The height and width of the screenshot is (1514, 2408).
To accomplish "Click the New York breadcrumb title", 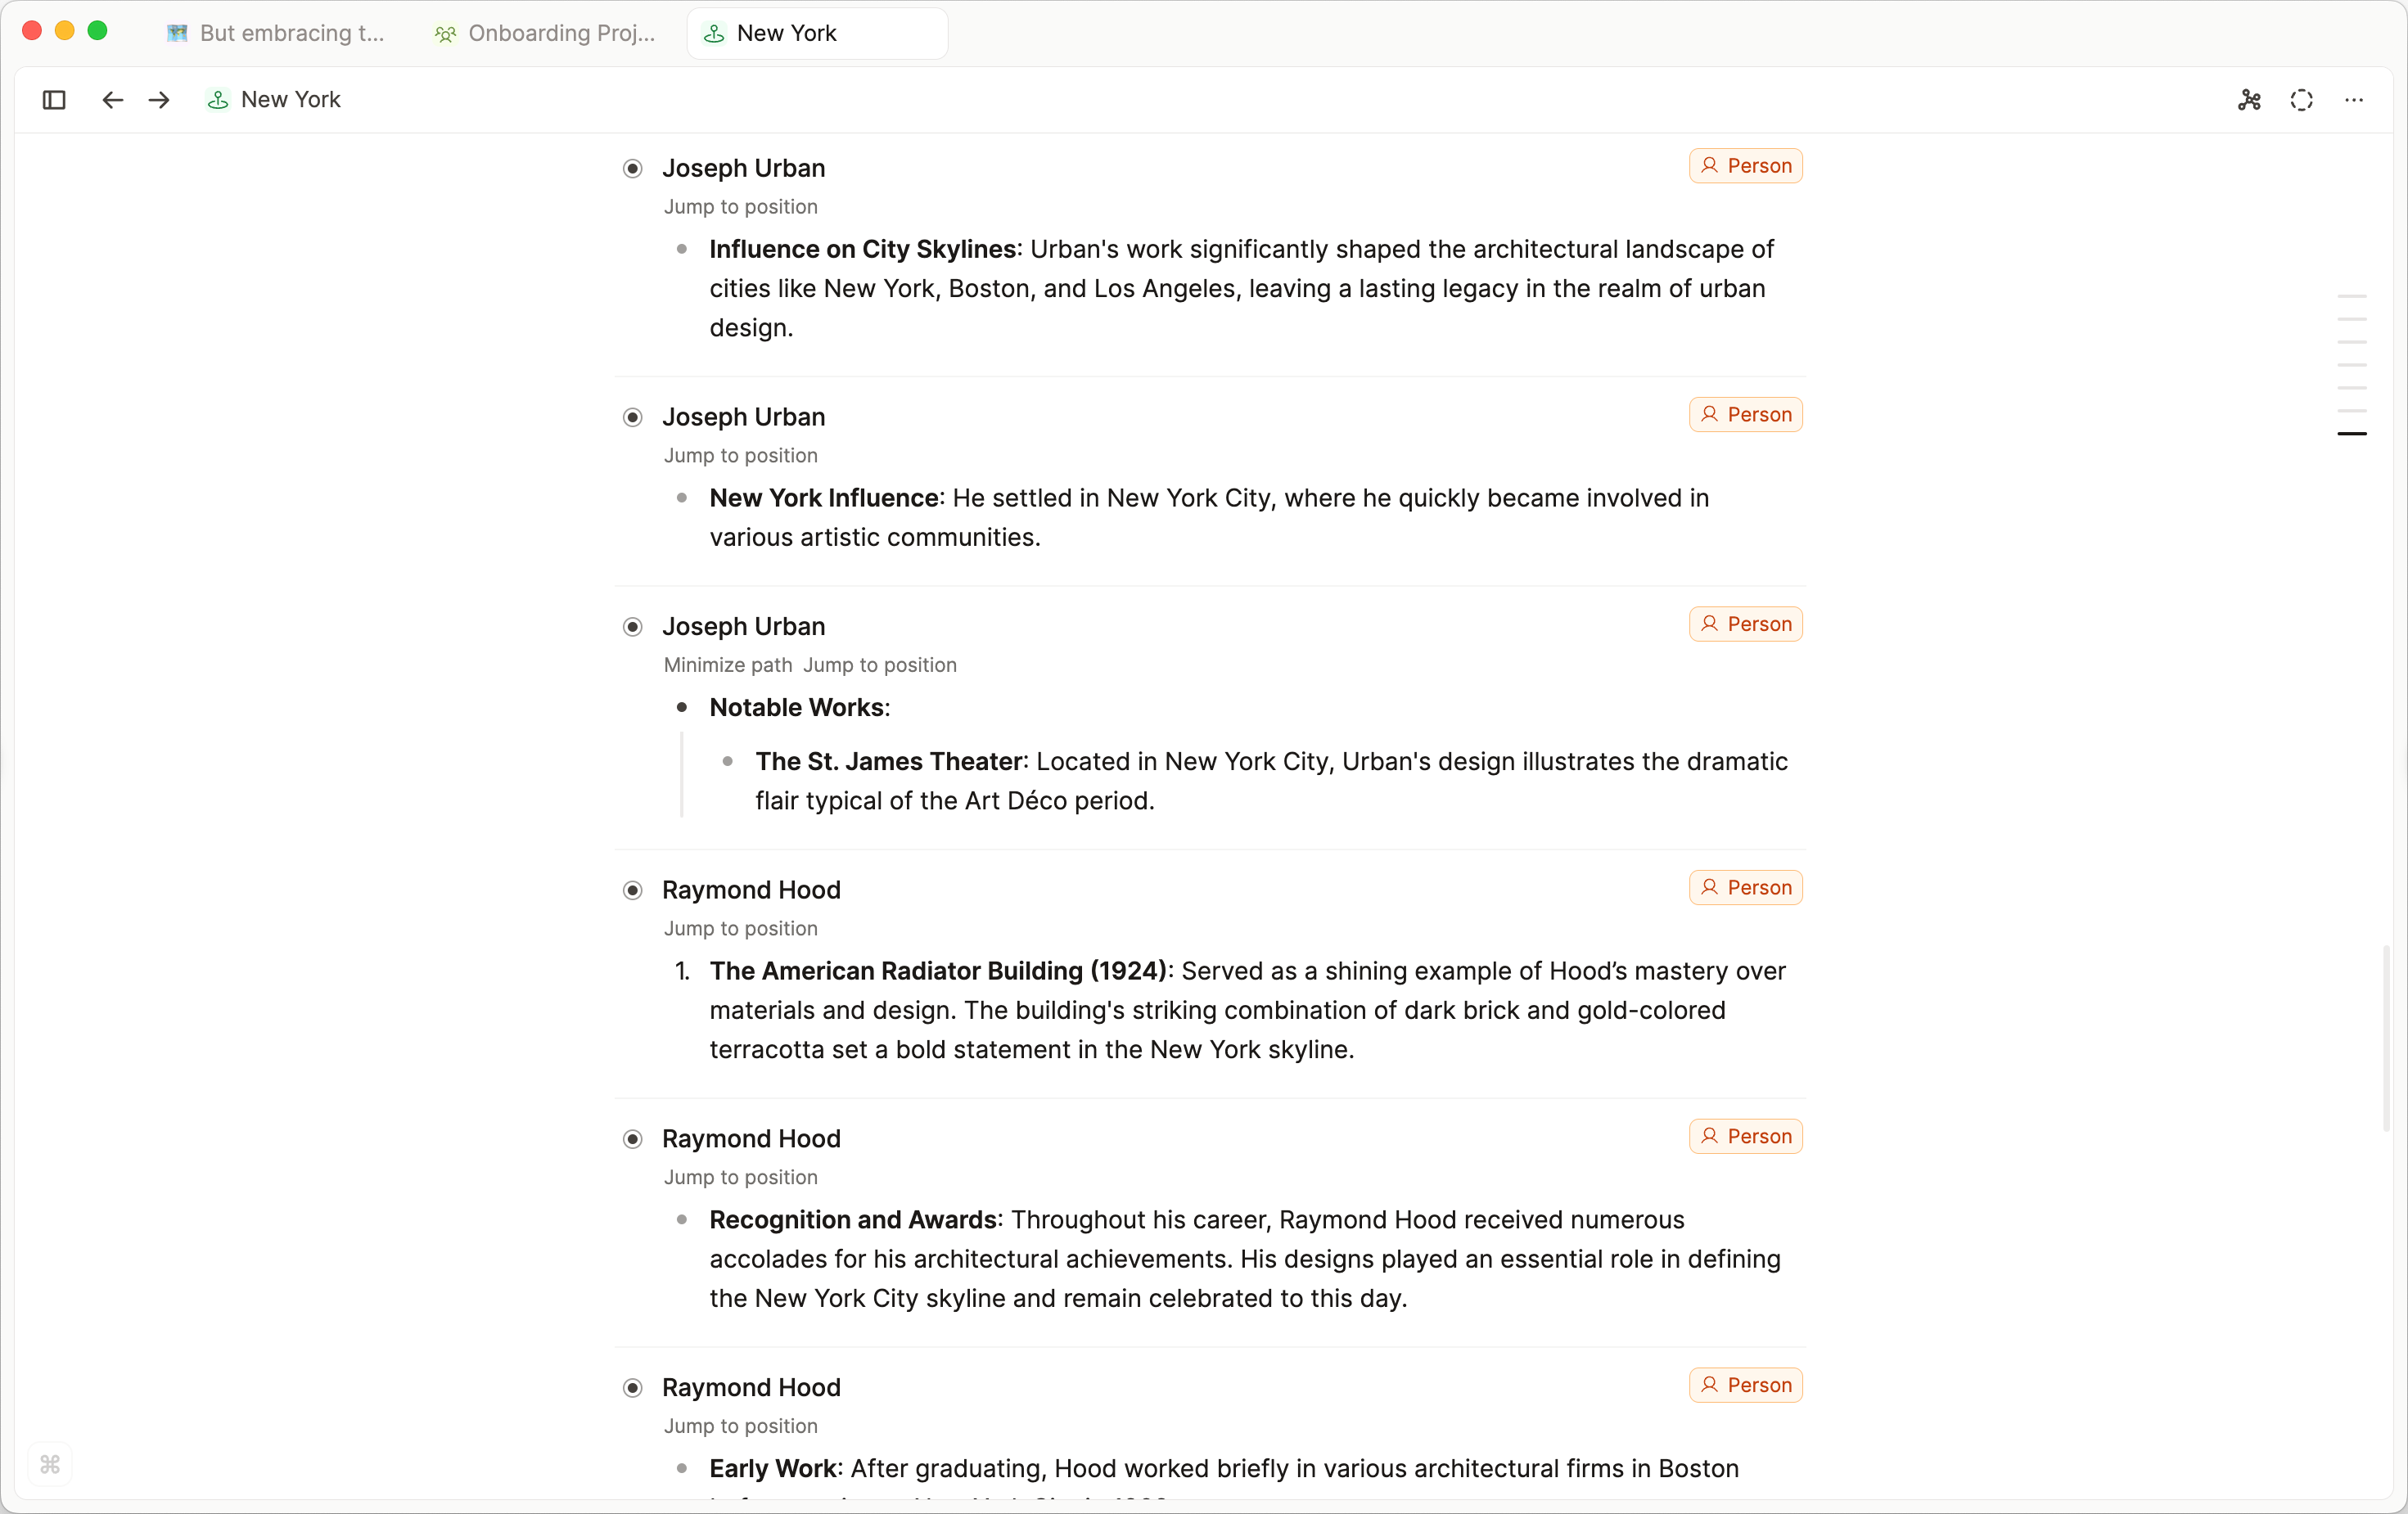I will click(290, 100).
